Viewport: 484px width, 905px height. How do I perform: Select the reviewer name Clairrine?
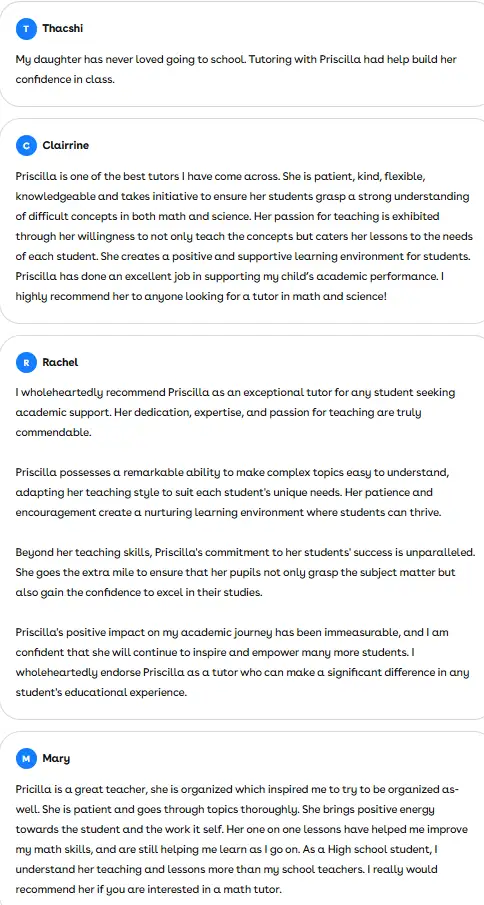(x=66, y=145)
